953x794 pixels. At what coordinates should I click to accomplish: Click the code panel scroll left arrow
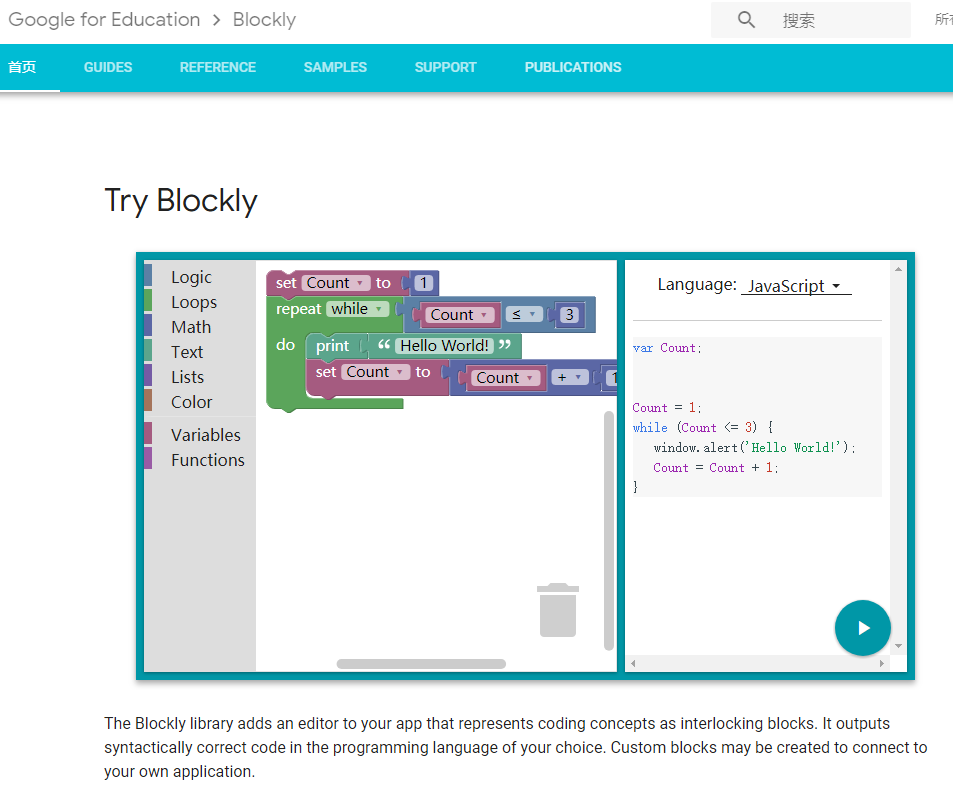[633, 664]
